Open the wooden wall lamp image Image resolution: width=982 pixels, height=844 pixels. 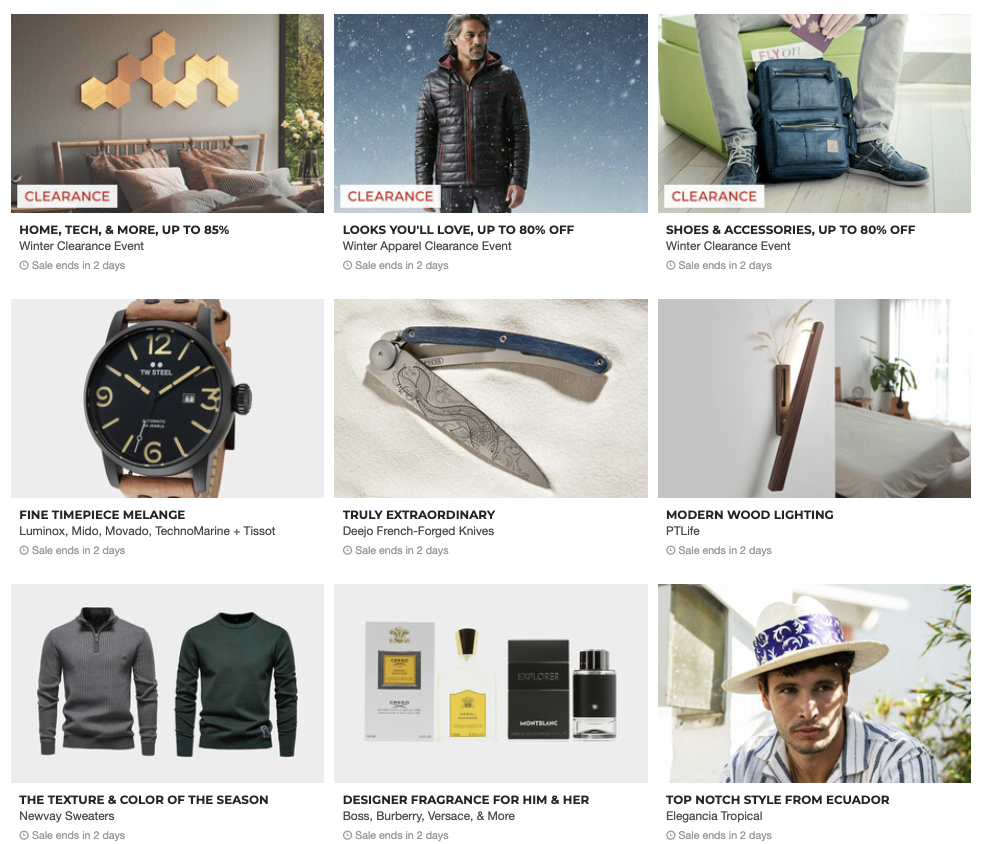tap(814, 398)
